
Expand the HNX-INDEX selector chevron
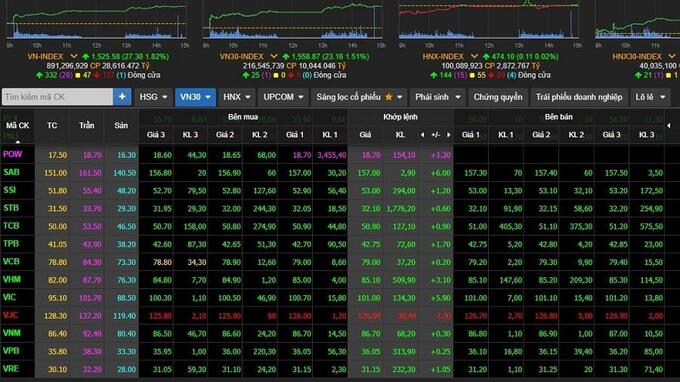(474, 56)
